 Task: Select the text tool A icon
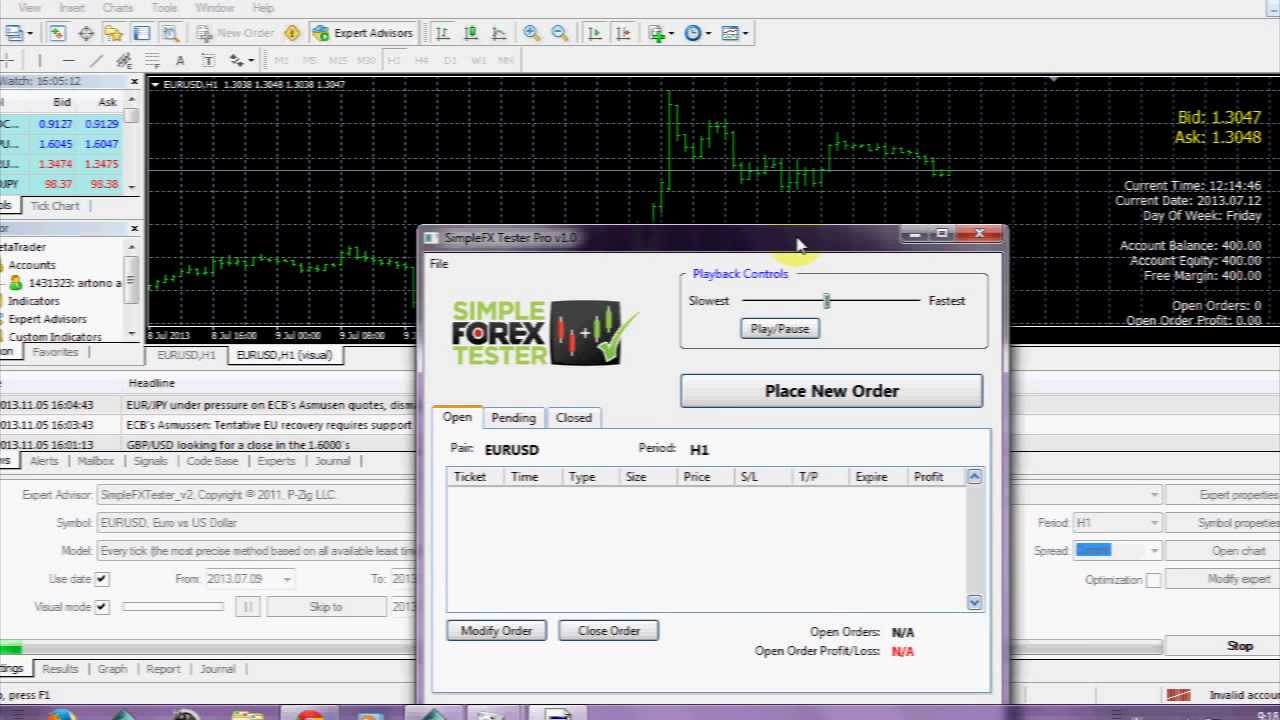180,60
